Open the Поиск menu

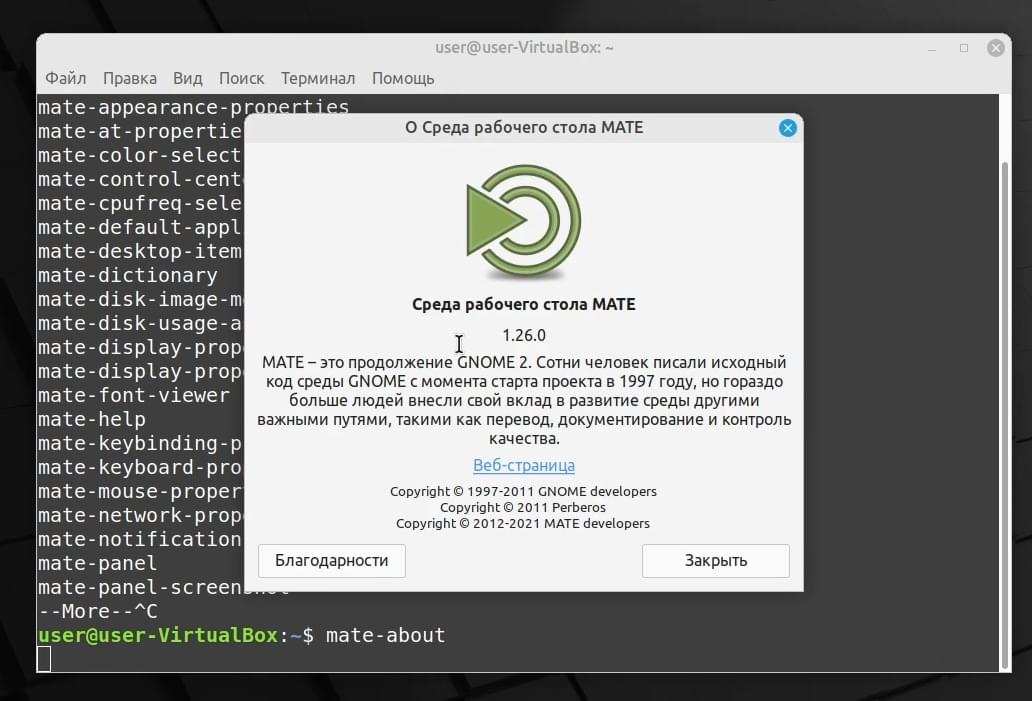(242, 78)
